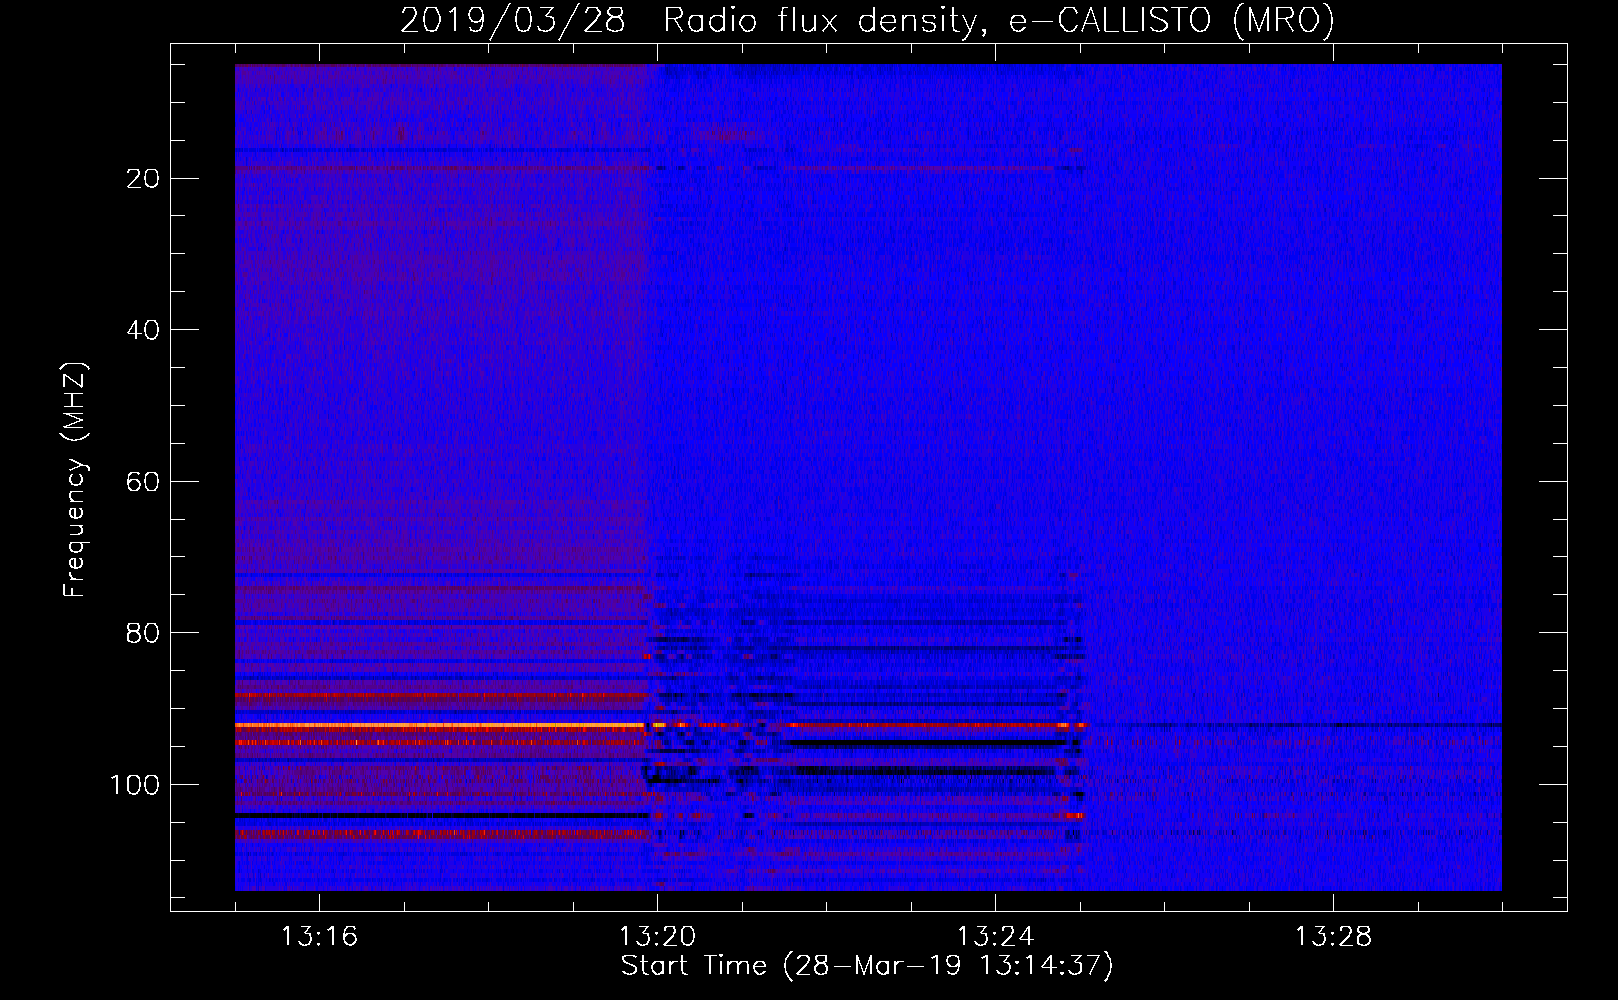Screen dimensions: 1618x1000
Task: Click the bright yellow emission band near 92 MHz
Action: [x=440, y=724]
